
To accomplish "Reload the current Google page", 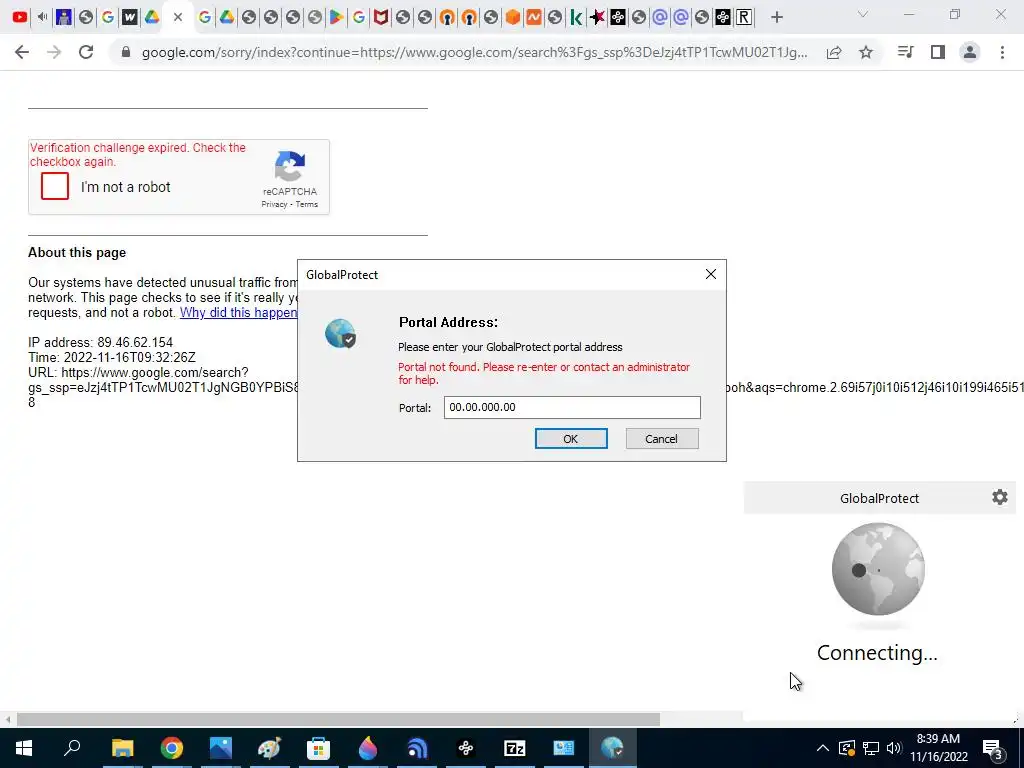I will [86, 52].
